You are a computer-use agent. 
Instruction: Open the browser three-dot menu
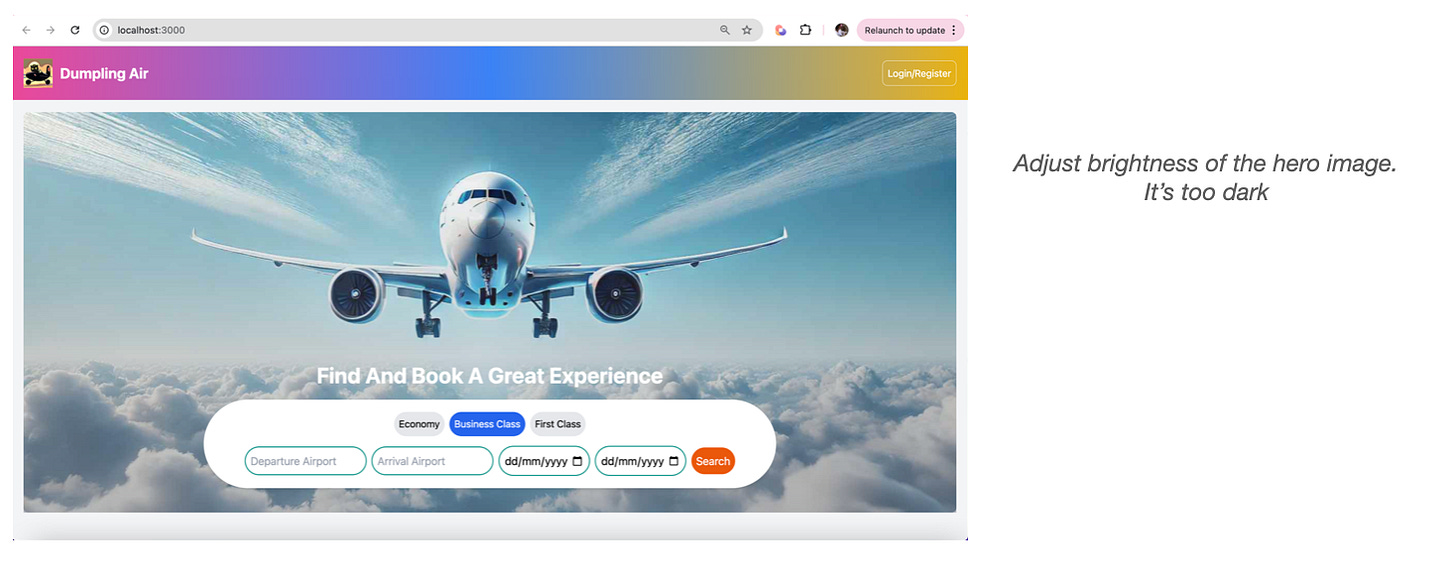click(954, 30)
